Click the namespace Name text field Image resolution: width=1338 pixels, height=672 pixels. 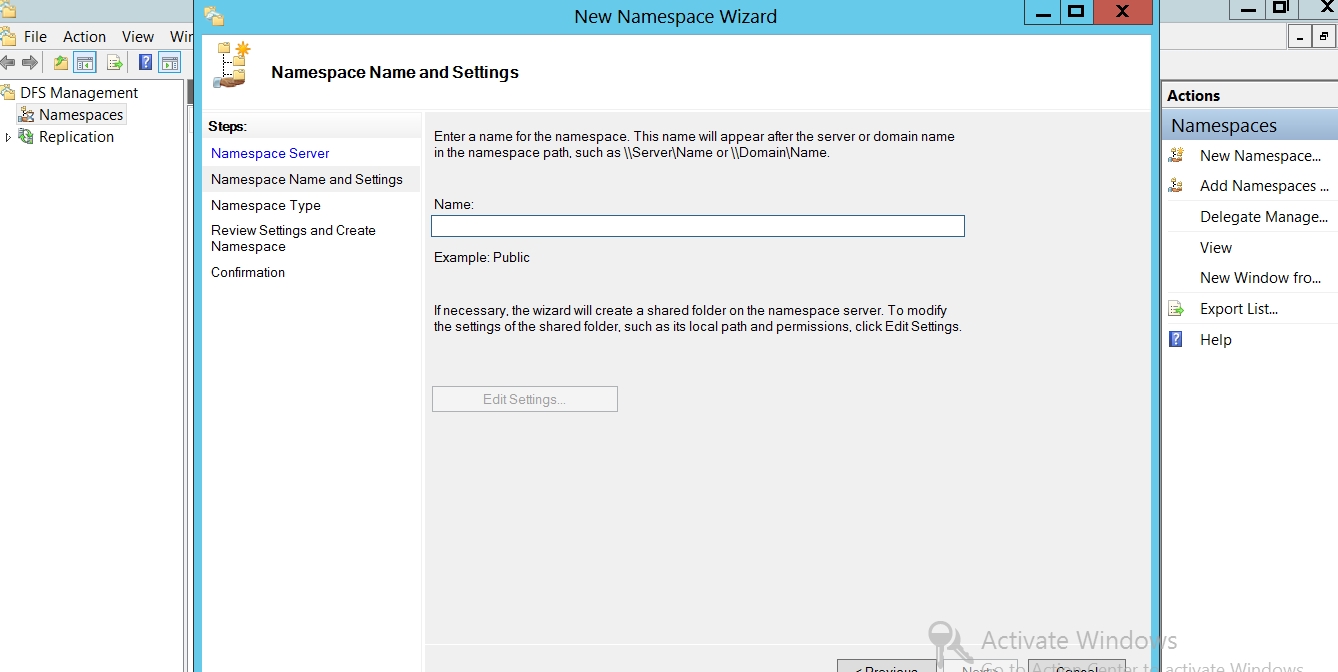click(697, 226)
